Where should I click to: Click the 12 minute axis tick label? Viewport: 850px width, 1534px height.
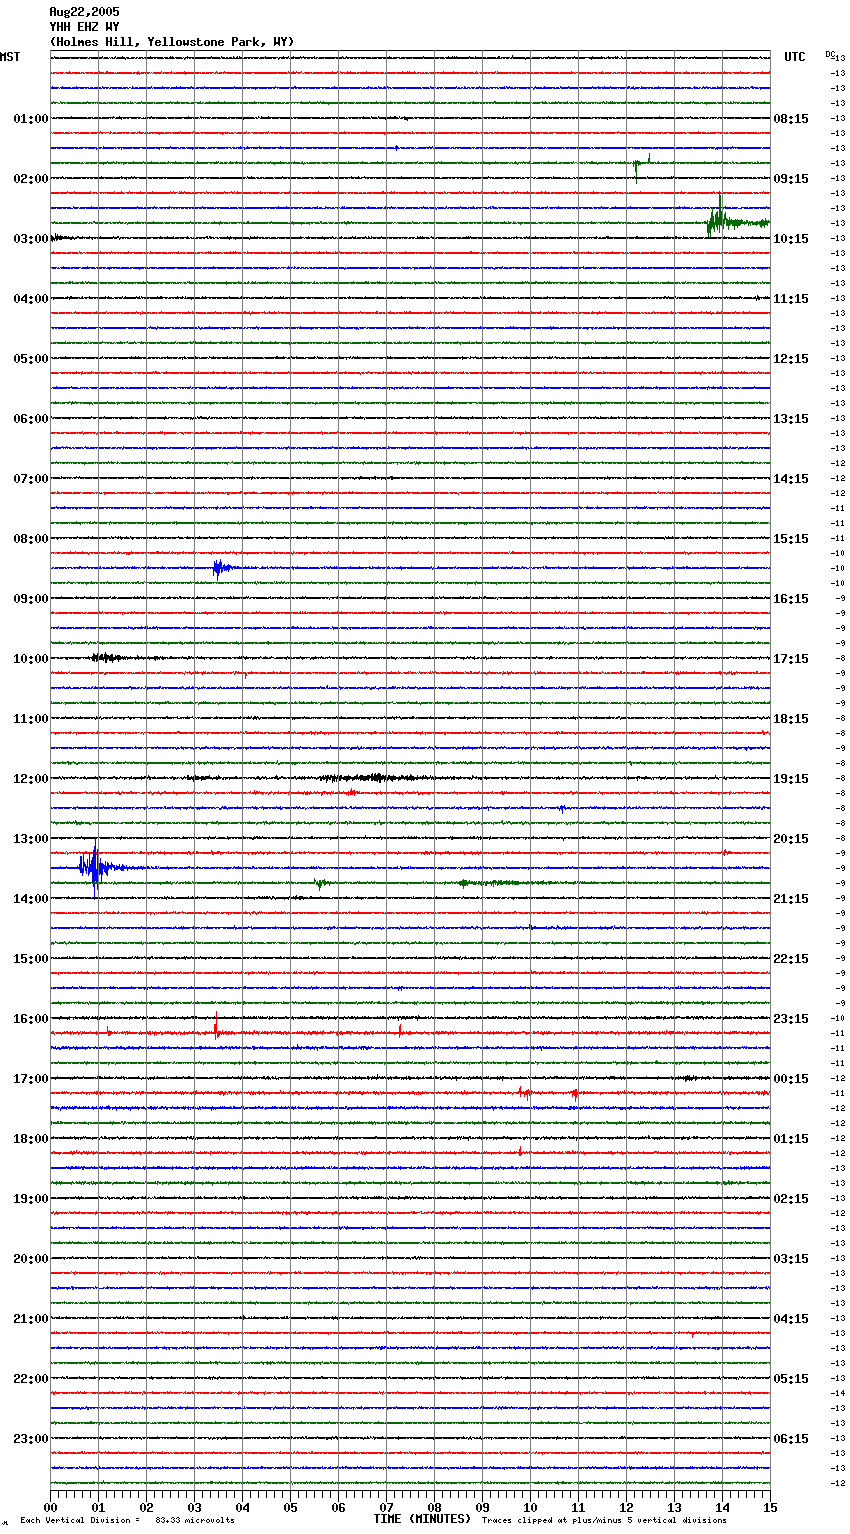tap(626, 1507)
